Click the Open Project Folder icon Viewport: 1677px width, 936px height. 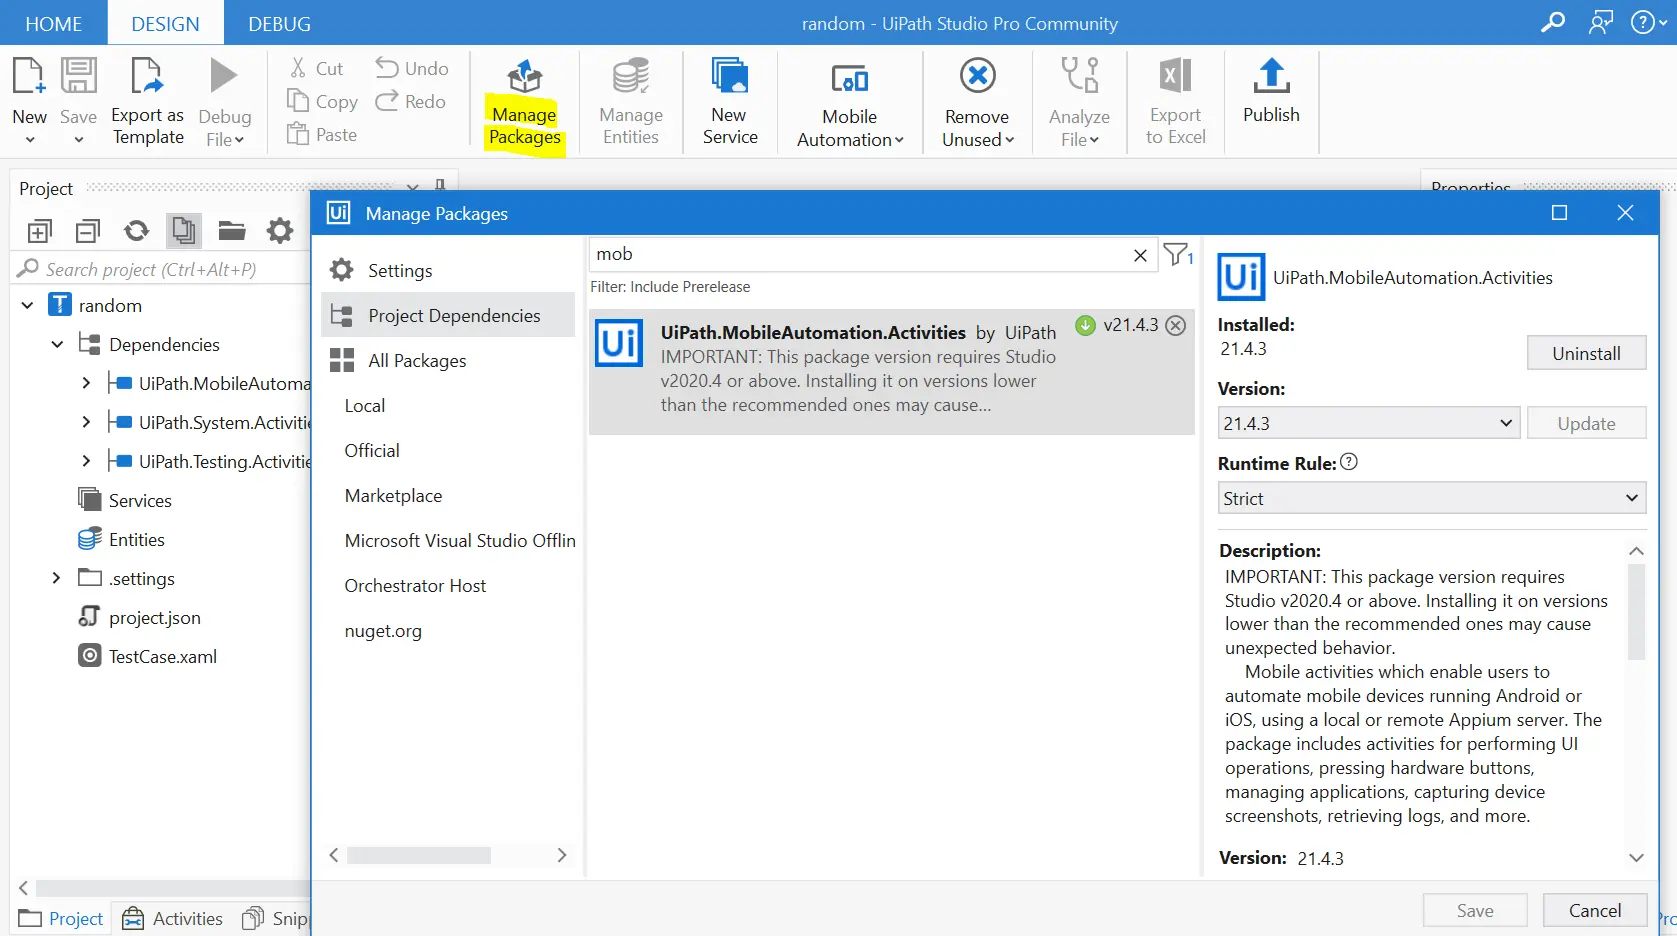coord(232,231)
